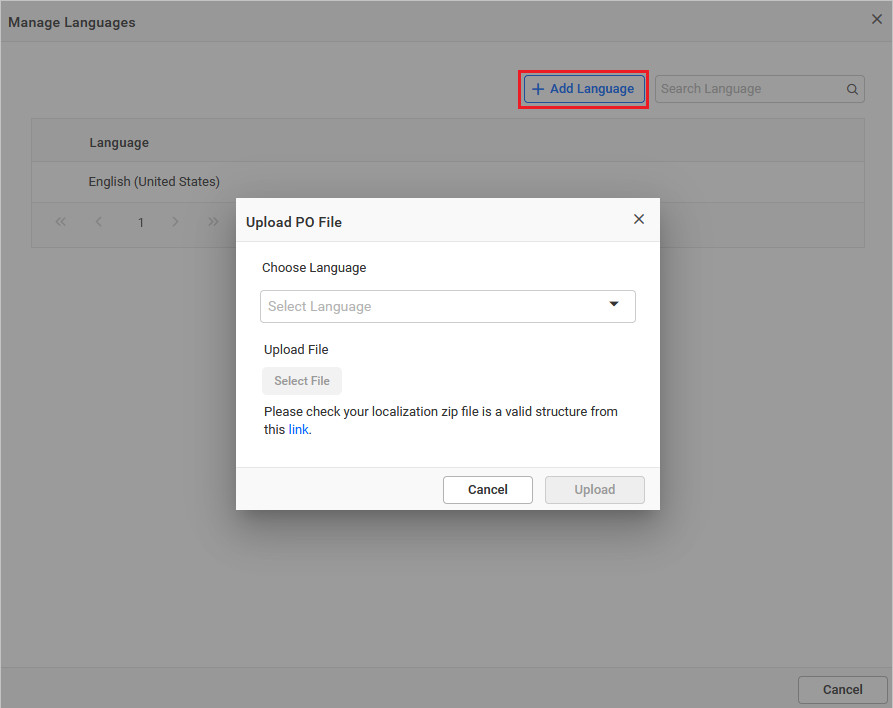Select page number 1 in pagination

click(x=139, y=222)
